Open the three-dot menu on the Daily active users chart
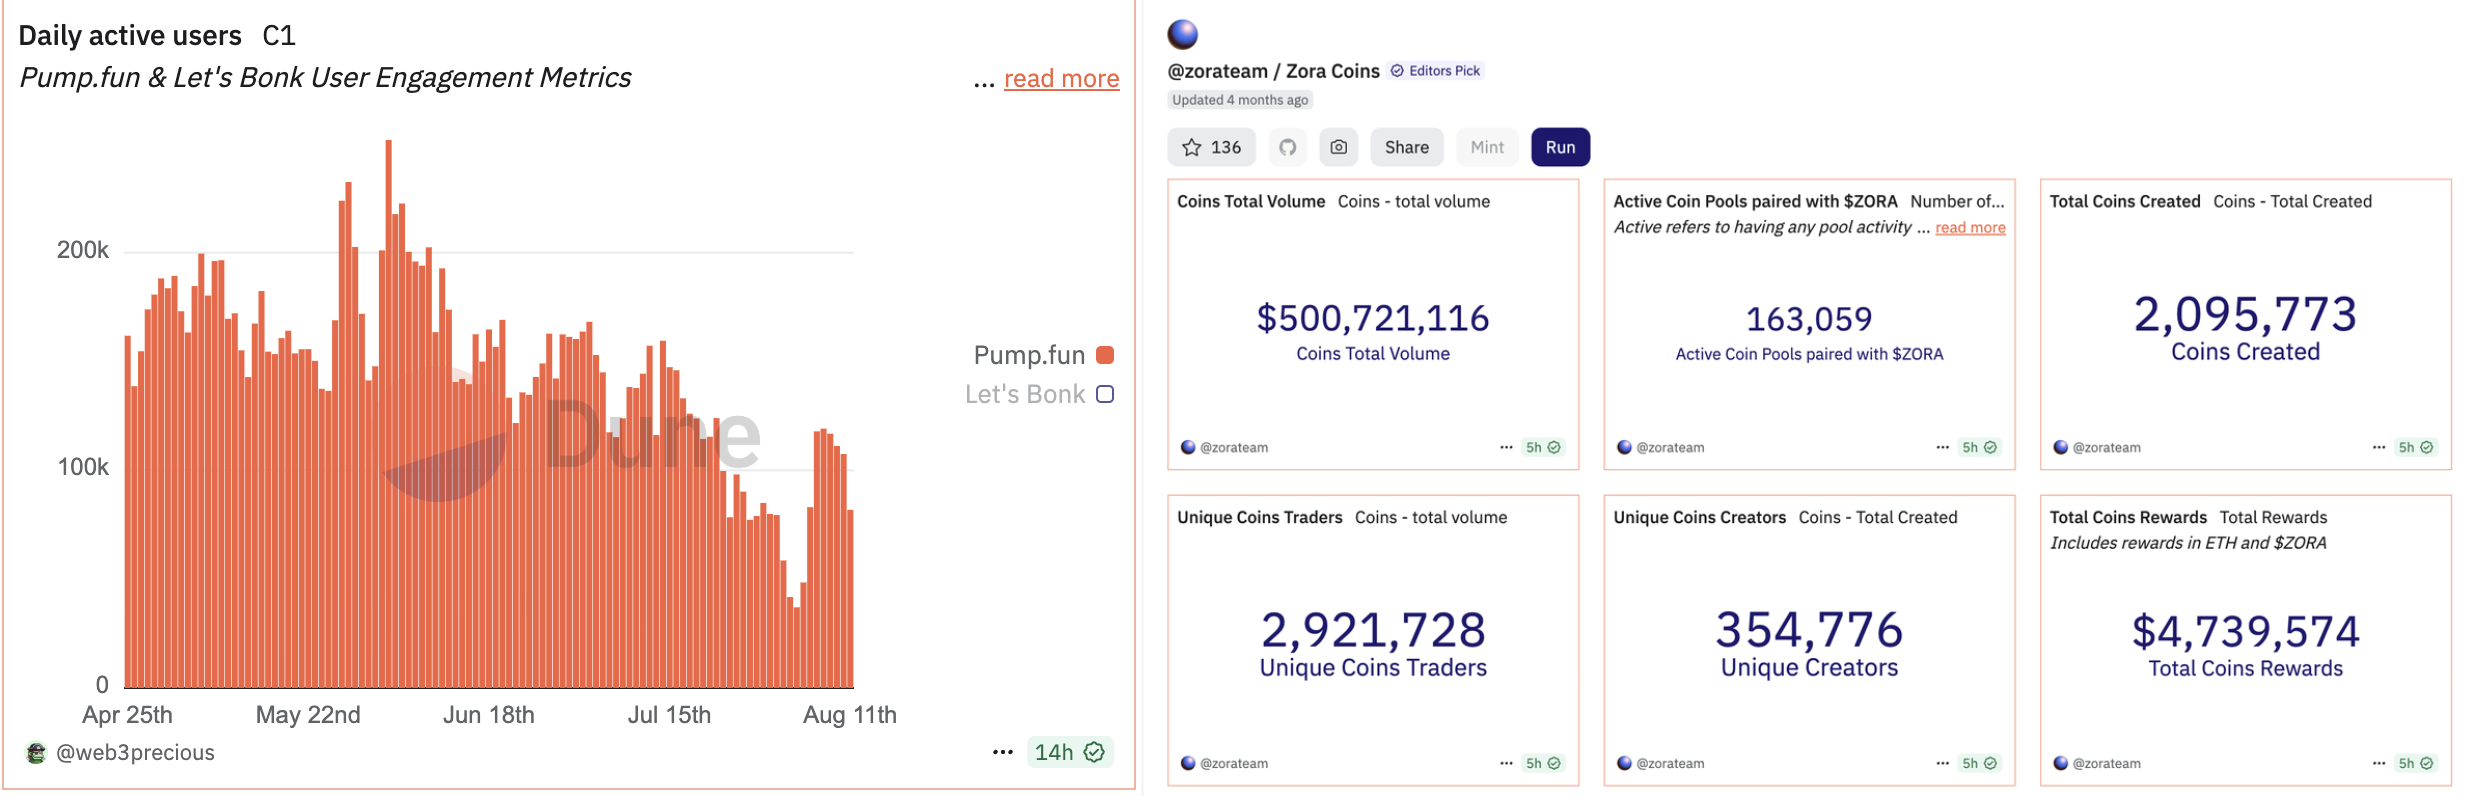2467x796 pixels. (1002, 752)
